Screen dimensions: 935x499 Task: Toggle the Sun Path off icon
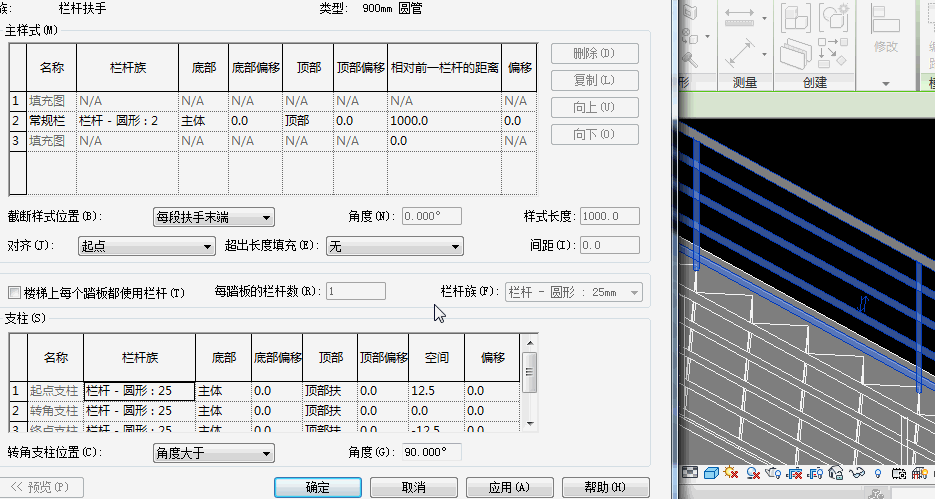[731, 473]
